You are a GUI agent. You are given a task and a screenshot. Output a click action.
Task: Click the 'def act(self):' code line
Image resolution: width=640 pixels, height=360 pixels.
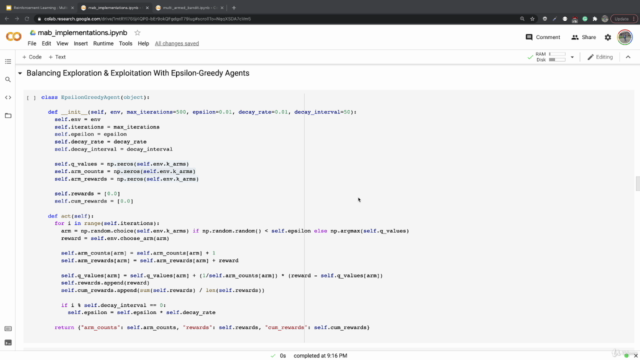coord(71,216)
